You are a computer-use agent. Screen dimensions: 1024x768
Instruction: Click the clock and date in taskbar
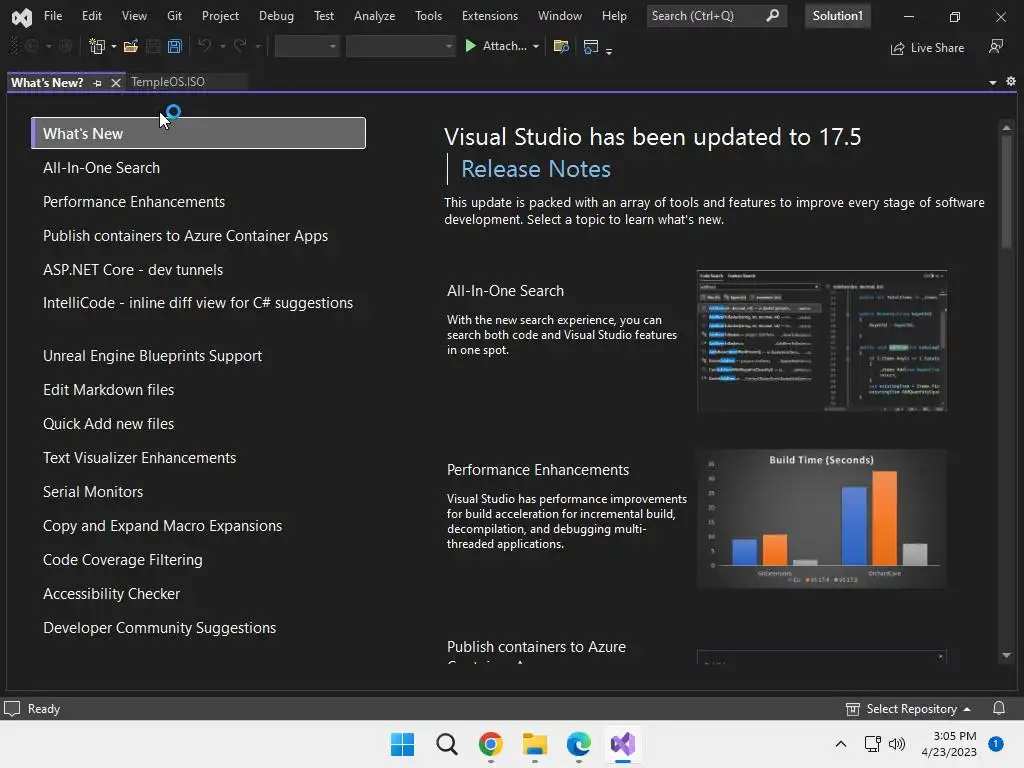click(950, 744)
